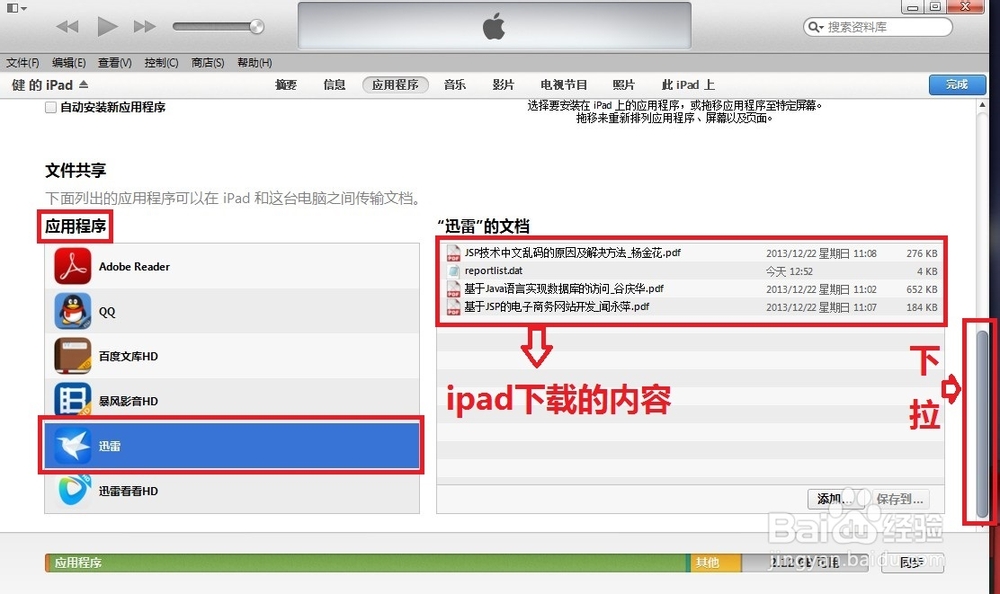Image resolution: width=1000 pixels, height=594 pixels.
Task: Click the 今天 12:52 date value
Action: [790, 271]
